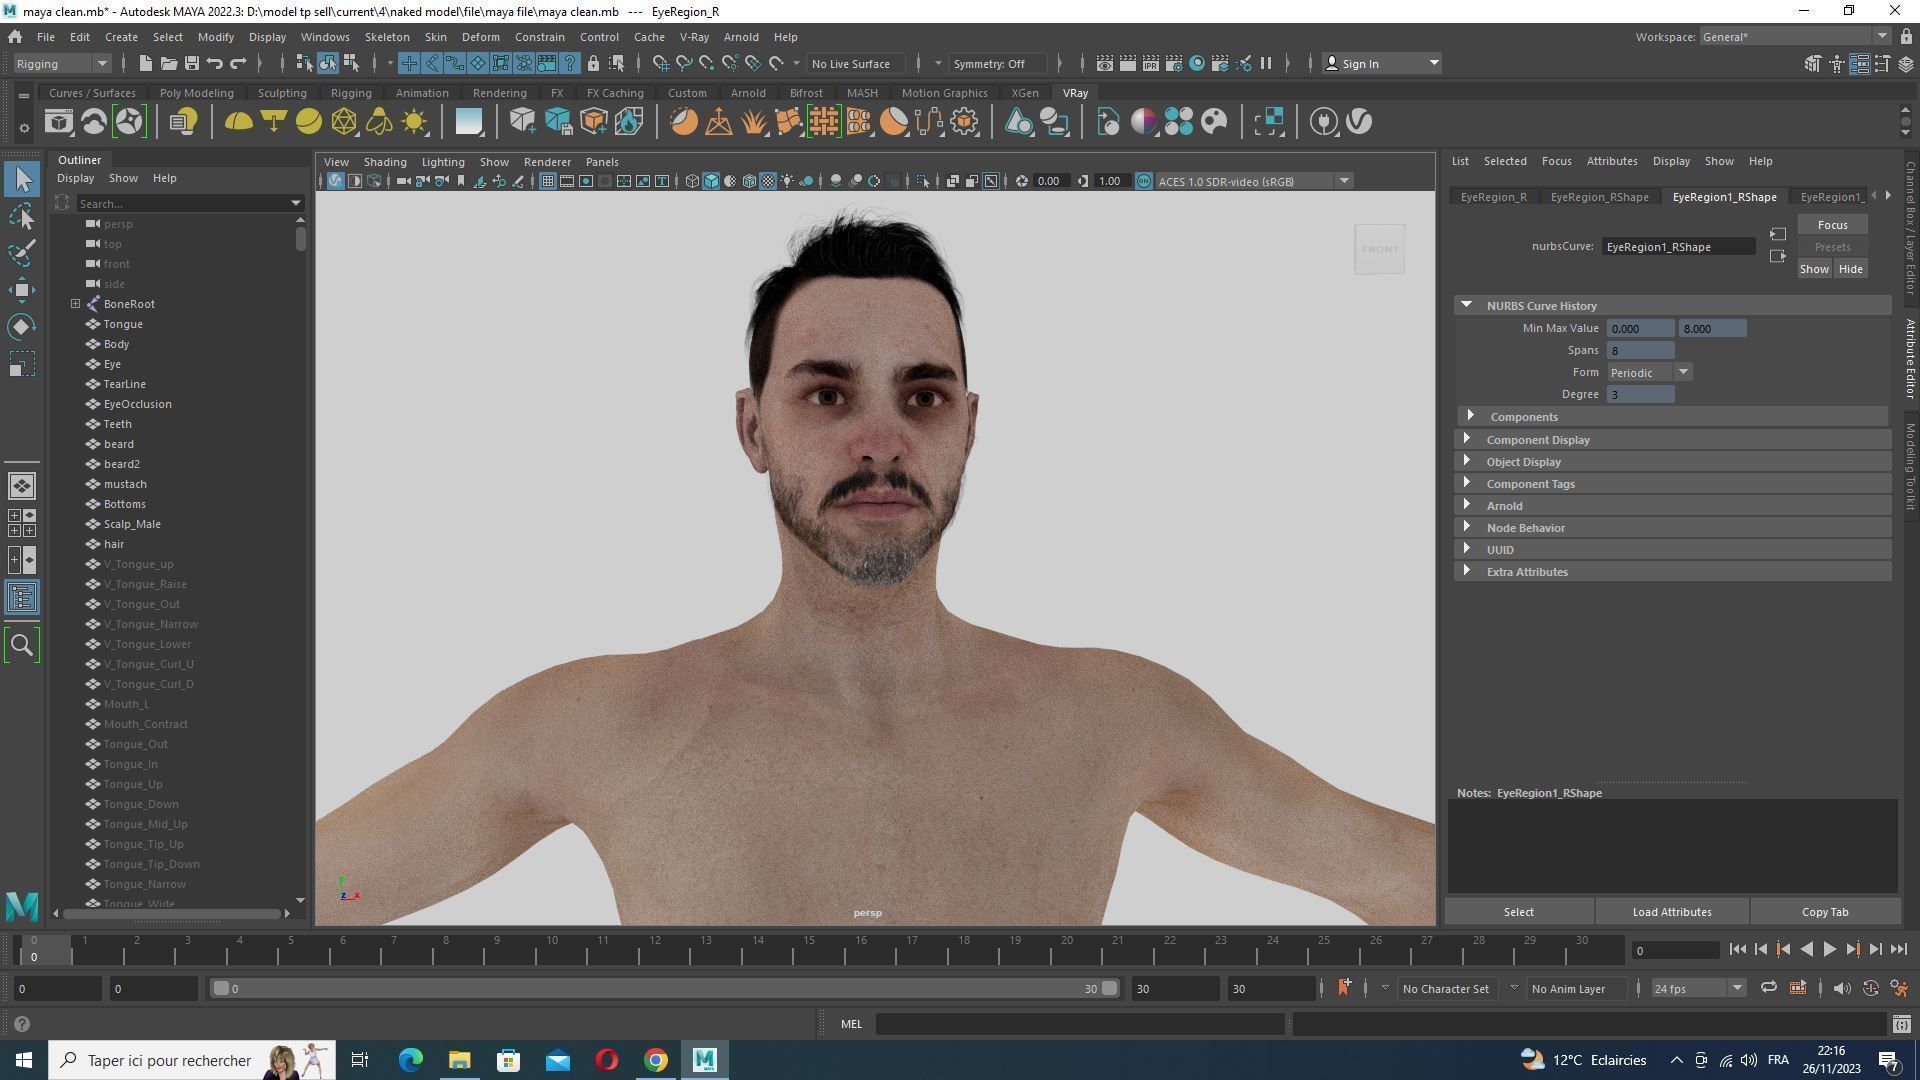Viewport: 1920px width, 1080px height.
Task: Click the undo arrow icon
Action: [x=214, y=64]
